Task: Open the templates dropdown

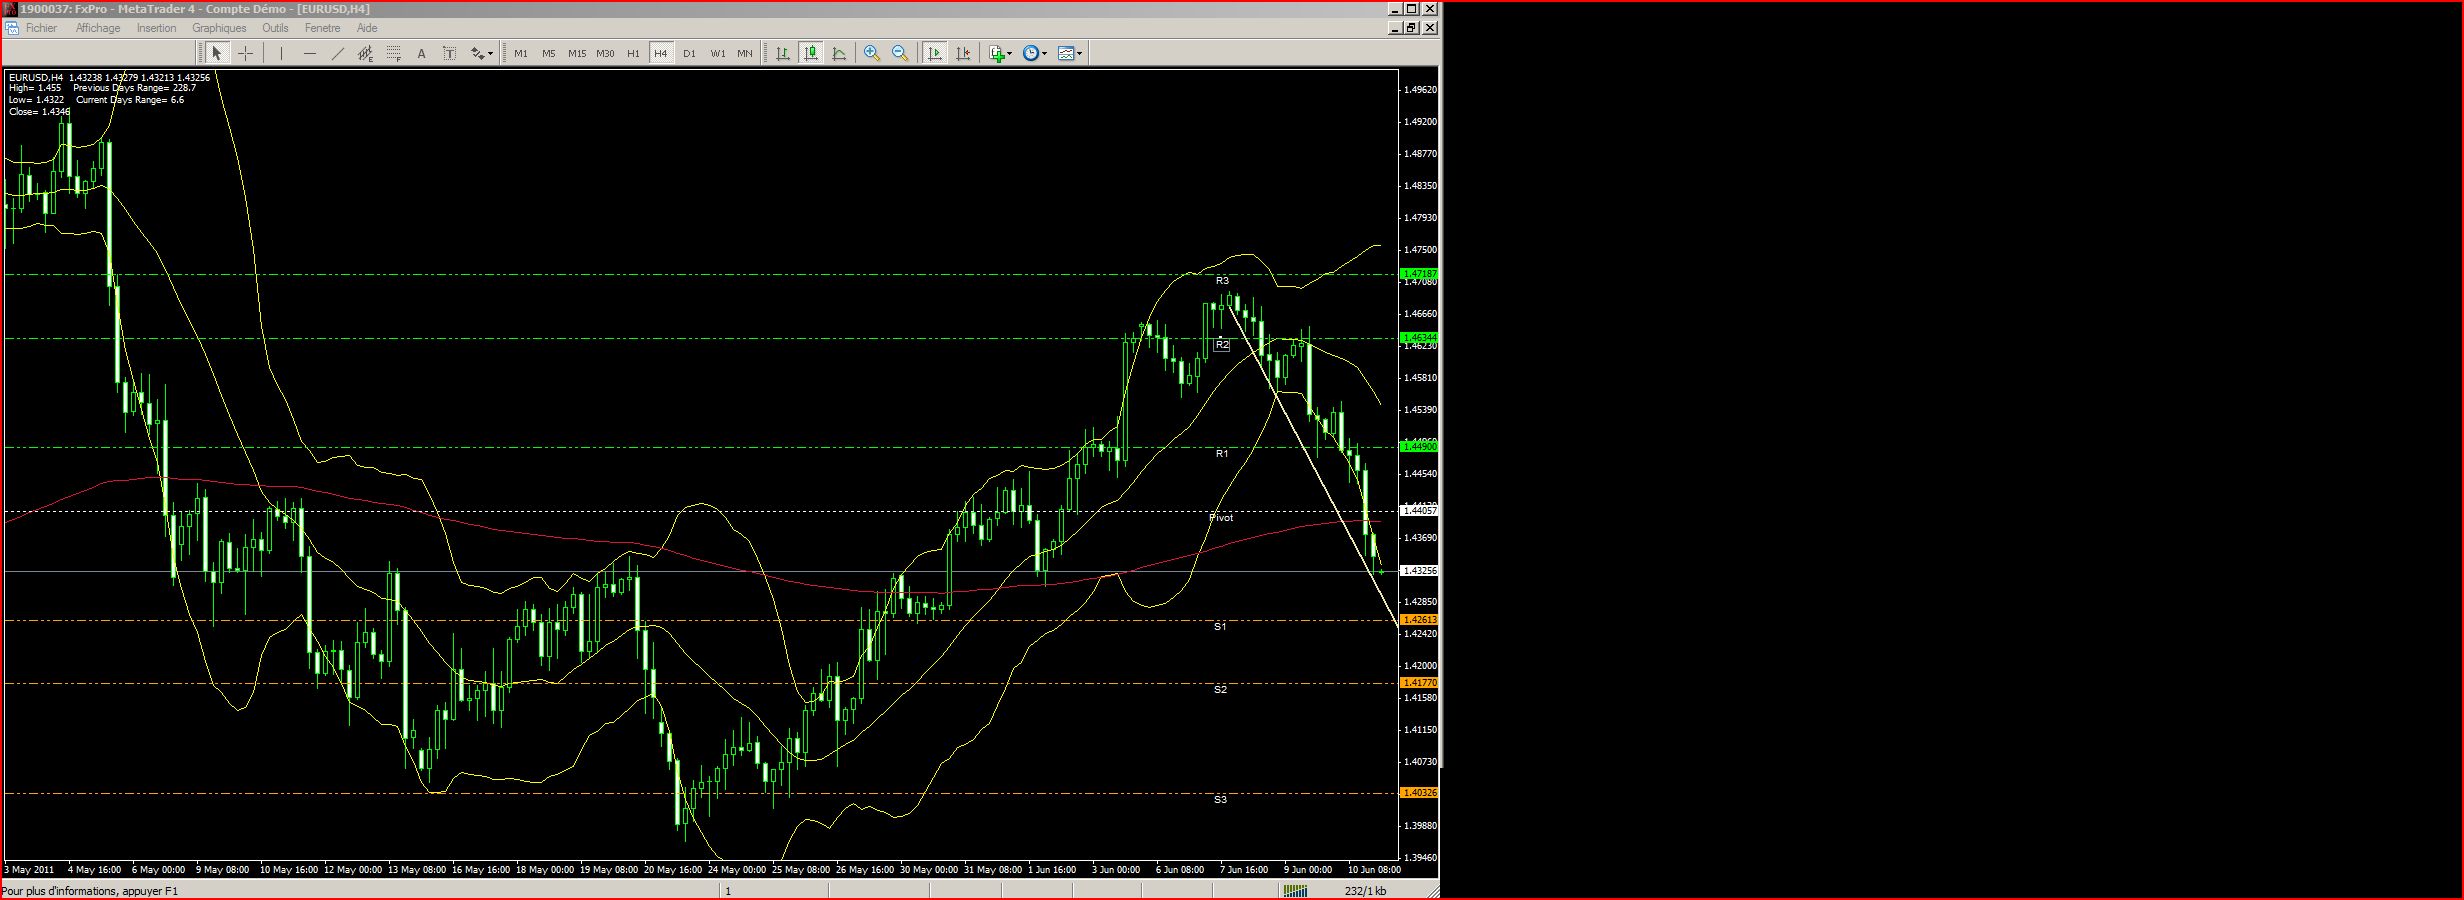Action: (1071, 54)
